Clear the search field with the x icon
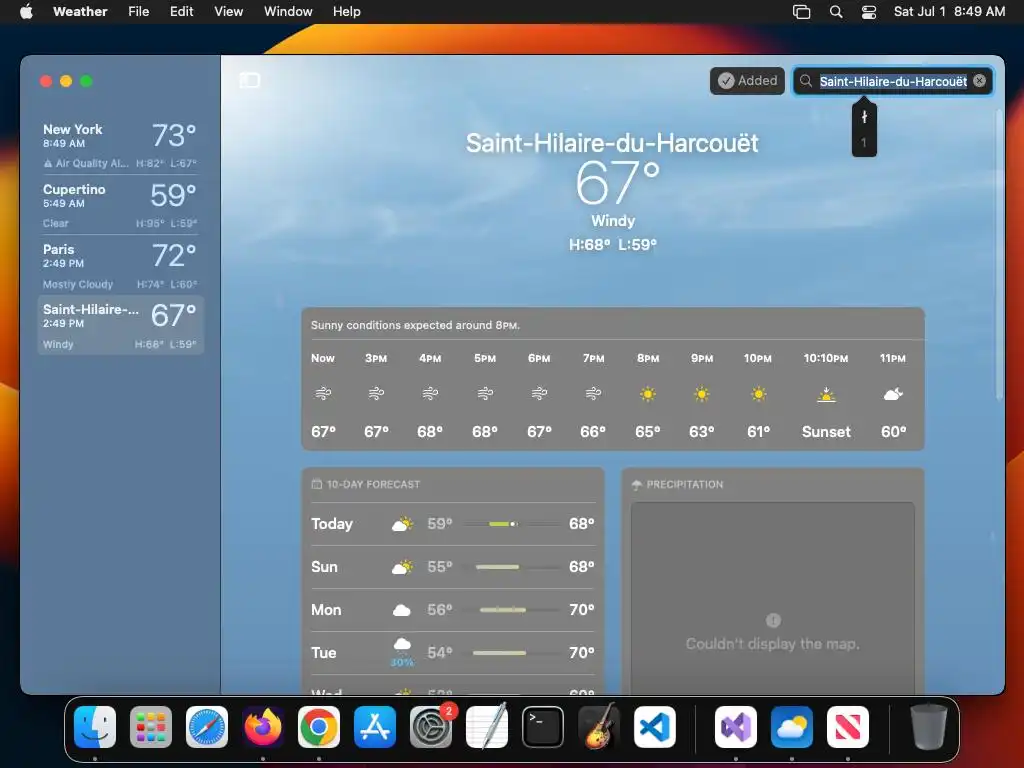This screenshot has width=1024, height=768. [979, 81]
